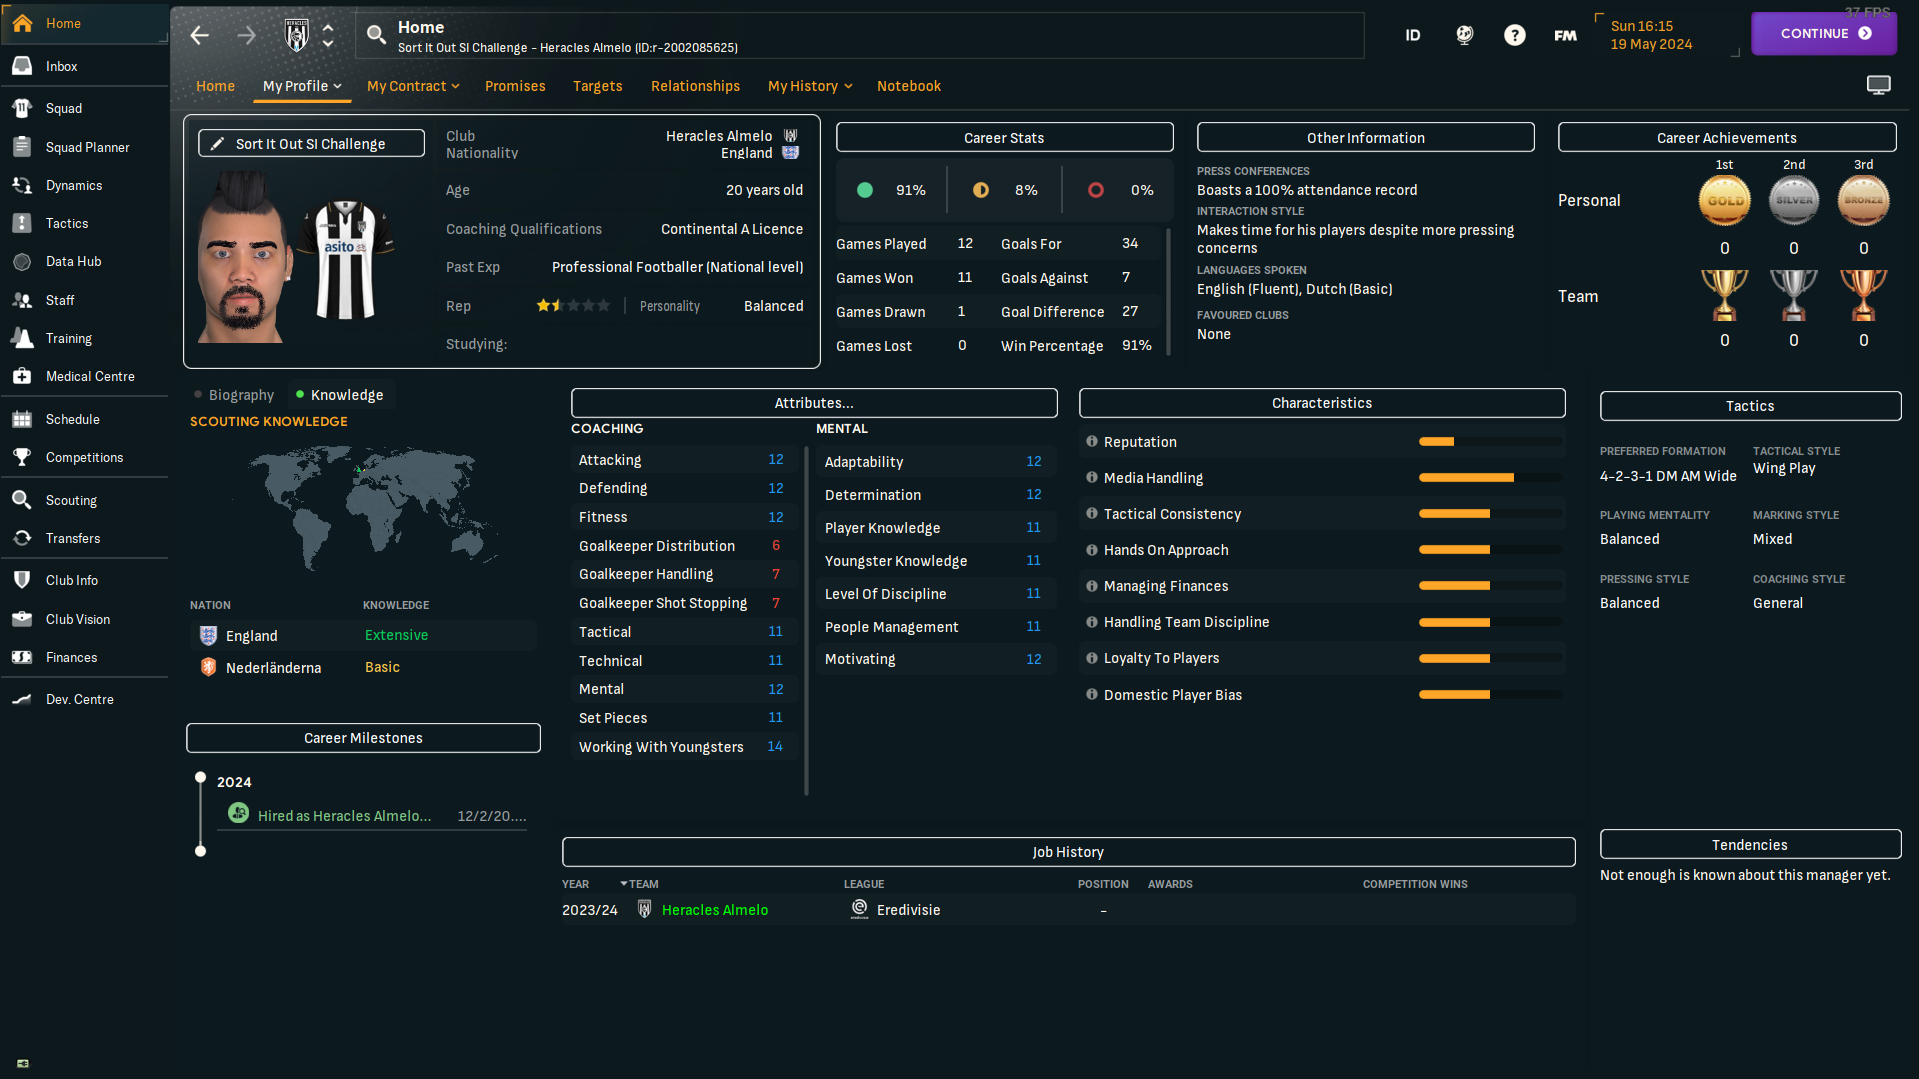Open Squad Planner sidebar icon
The image size is (1919, 1079).
click(x=22, y=147)
